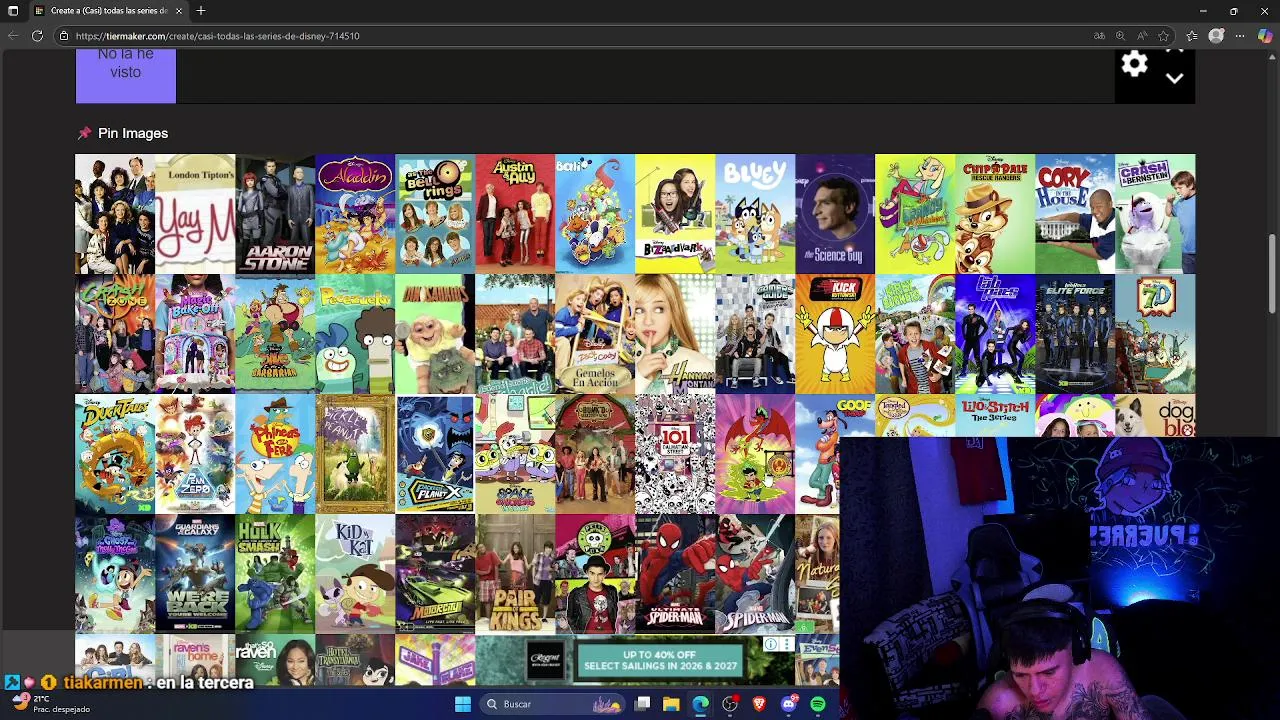
Task: Select the 7D series image
Action: coord(1155,333)
